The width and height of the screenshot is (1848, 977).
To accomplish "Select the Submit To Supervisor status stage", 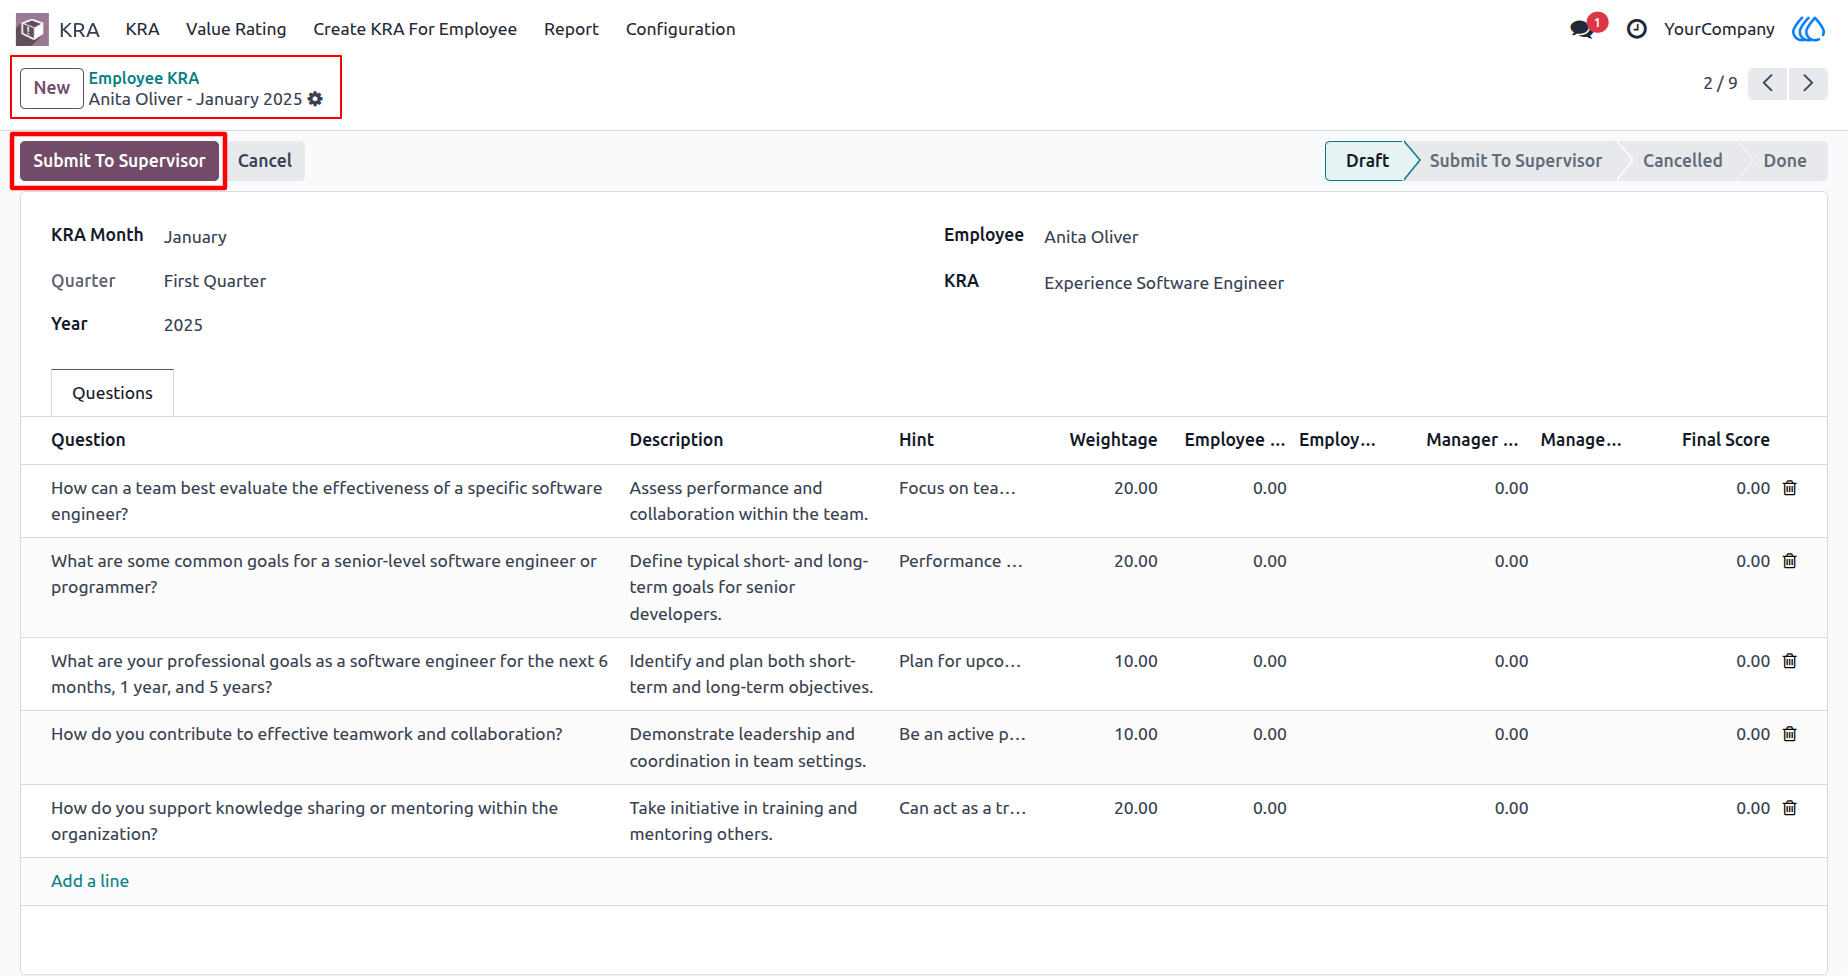I will [x=1515, y=161].
